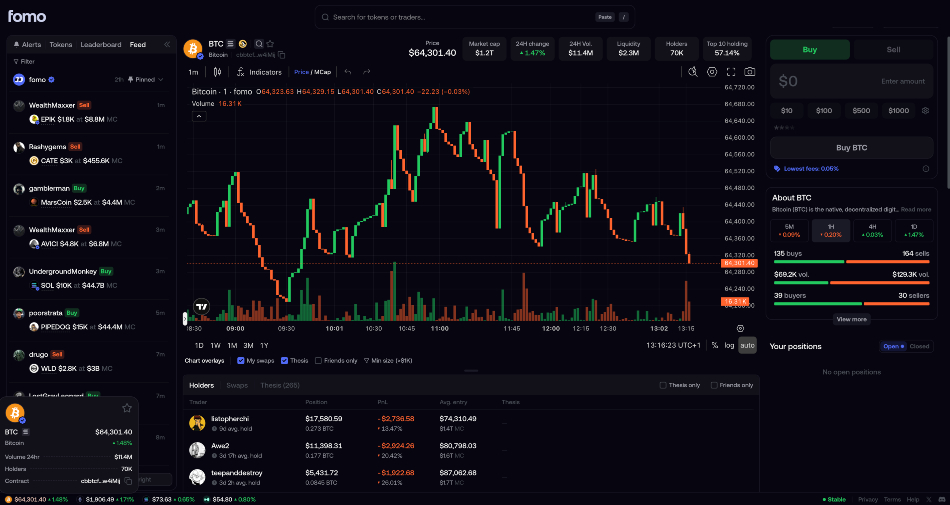950x505 pixels.
Task: Click the Bitcoin ticker in bottom bar
Action: (36, 500)
